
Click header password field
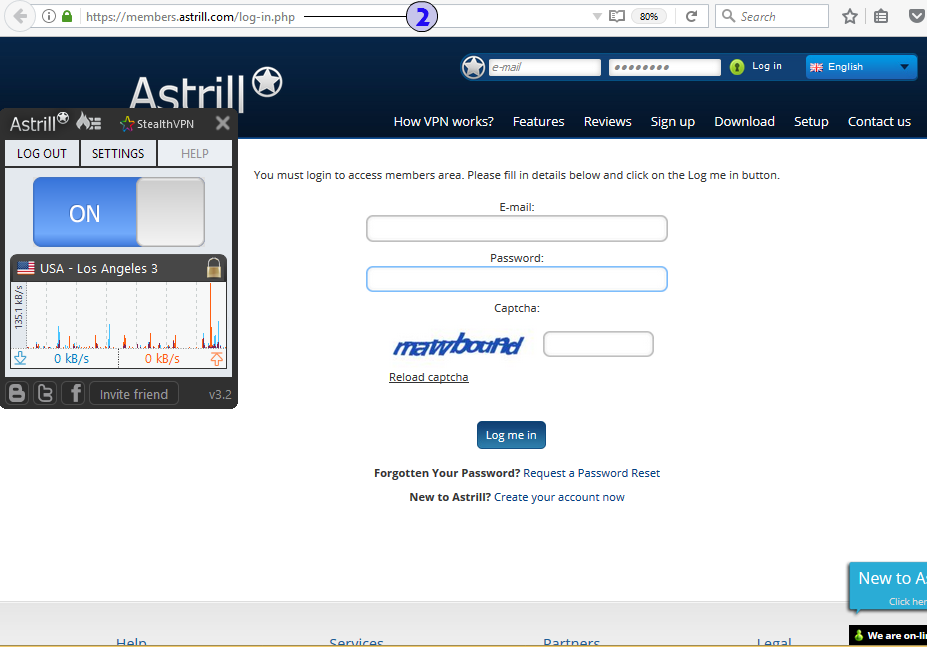(665, 67)
